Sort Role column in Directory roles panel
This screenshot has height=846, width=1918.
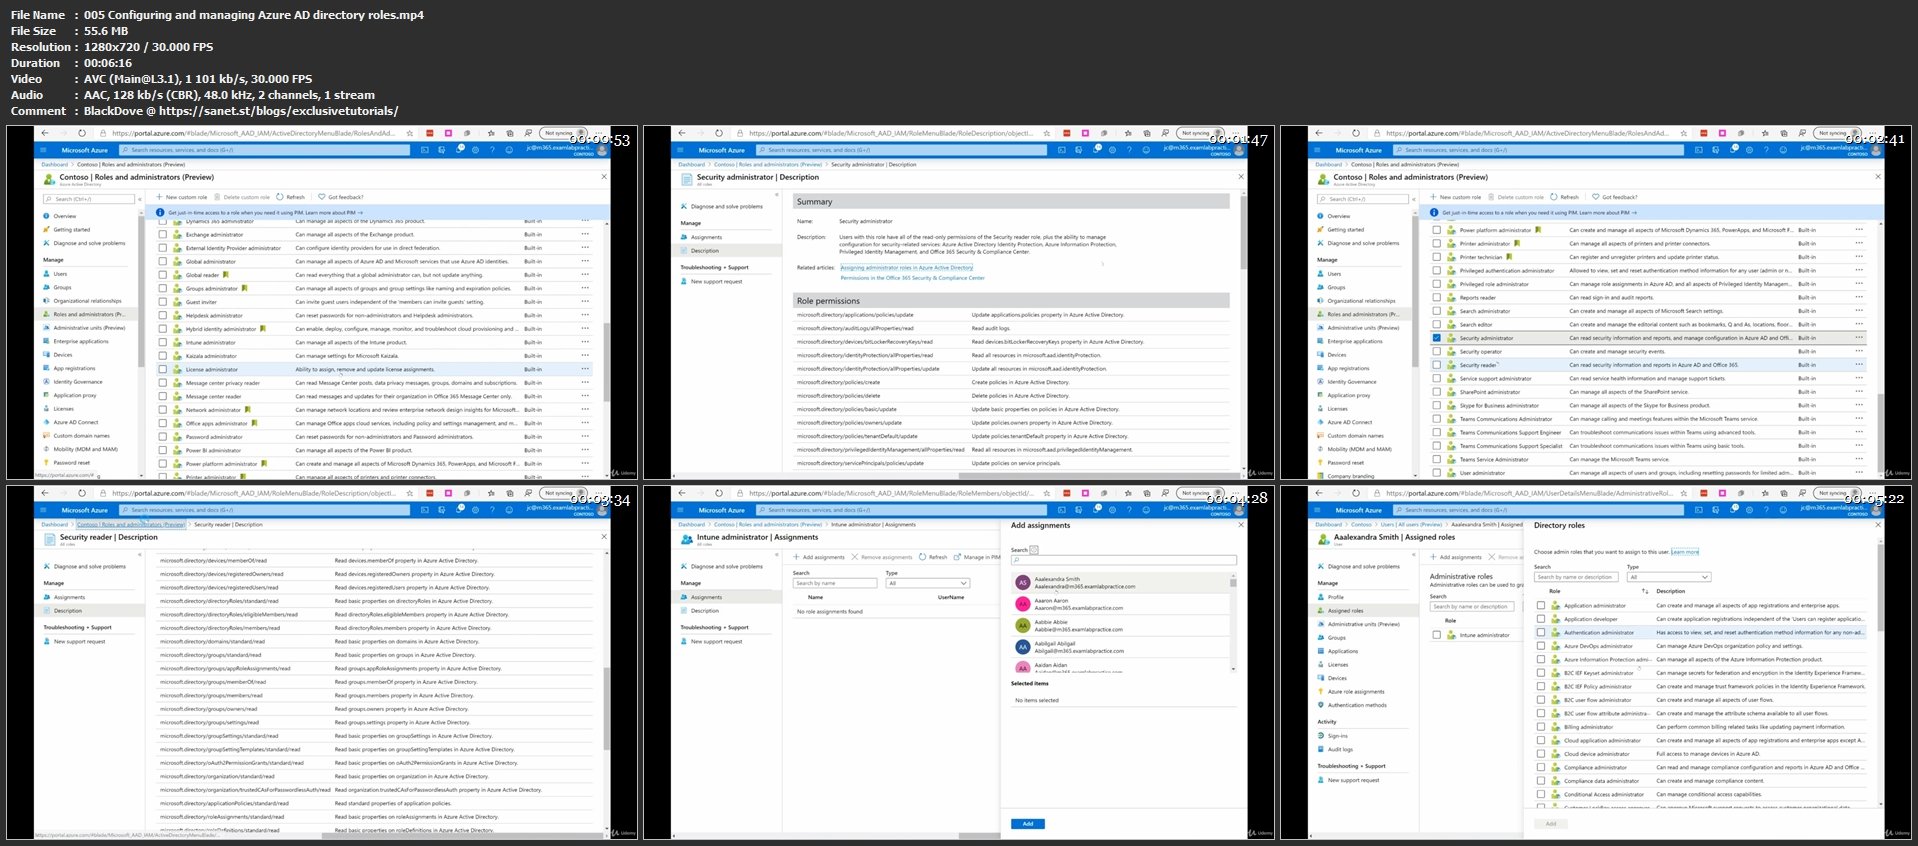pos(1645,591)
